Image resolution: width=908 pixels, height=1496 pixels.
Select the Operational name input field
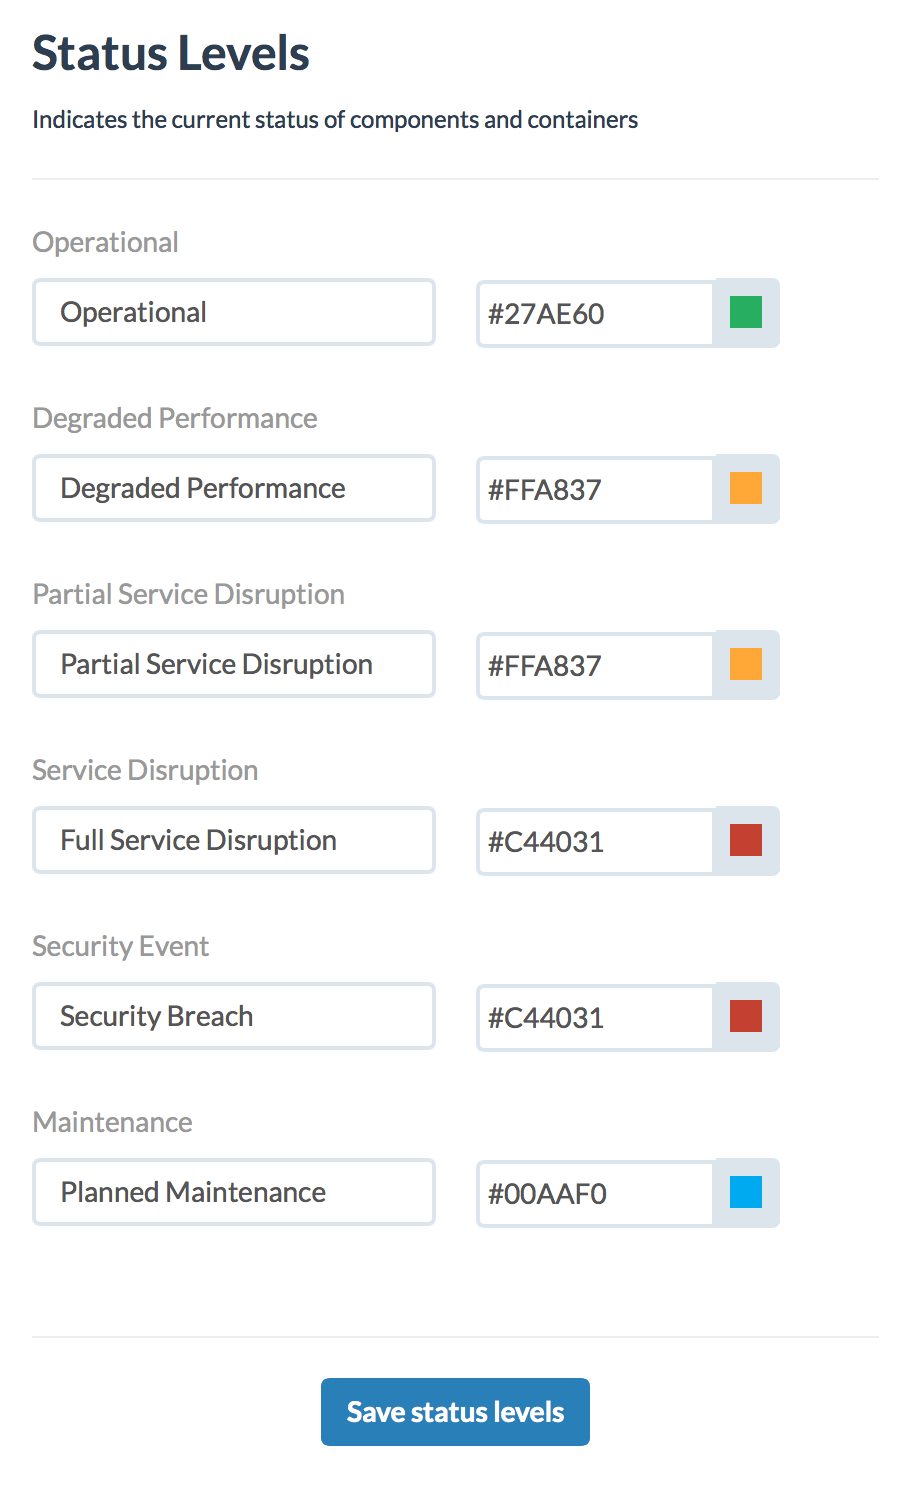tap(233, 312)
